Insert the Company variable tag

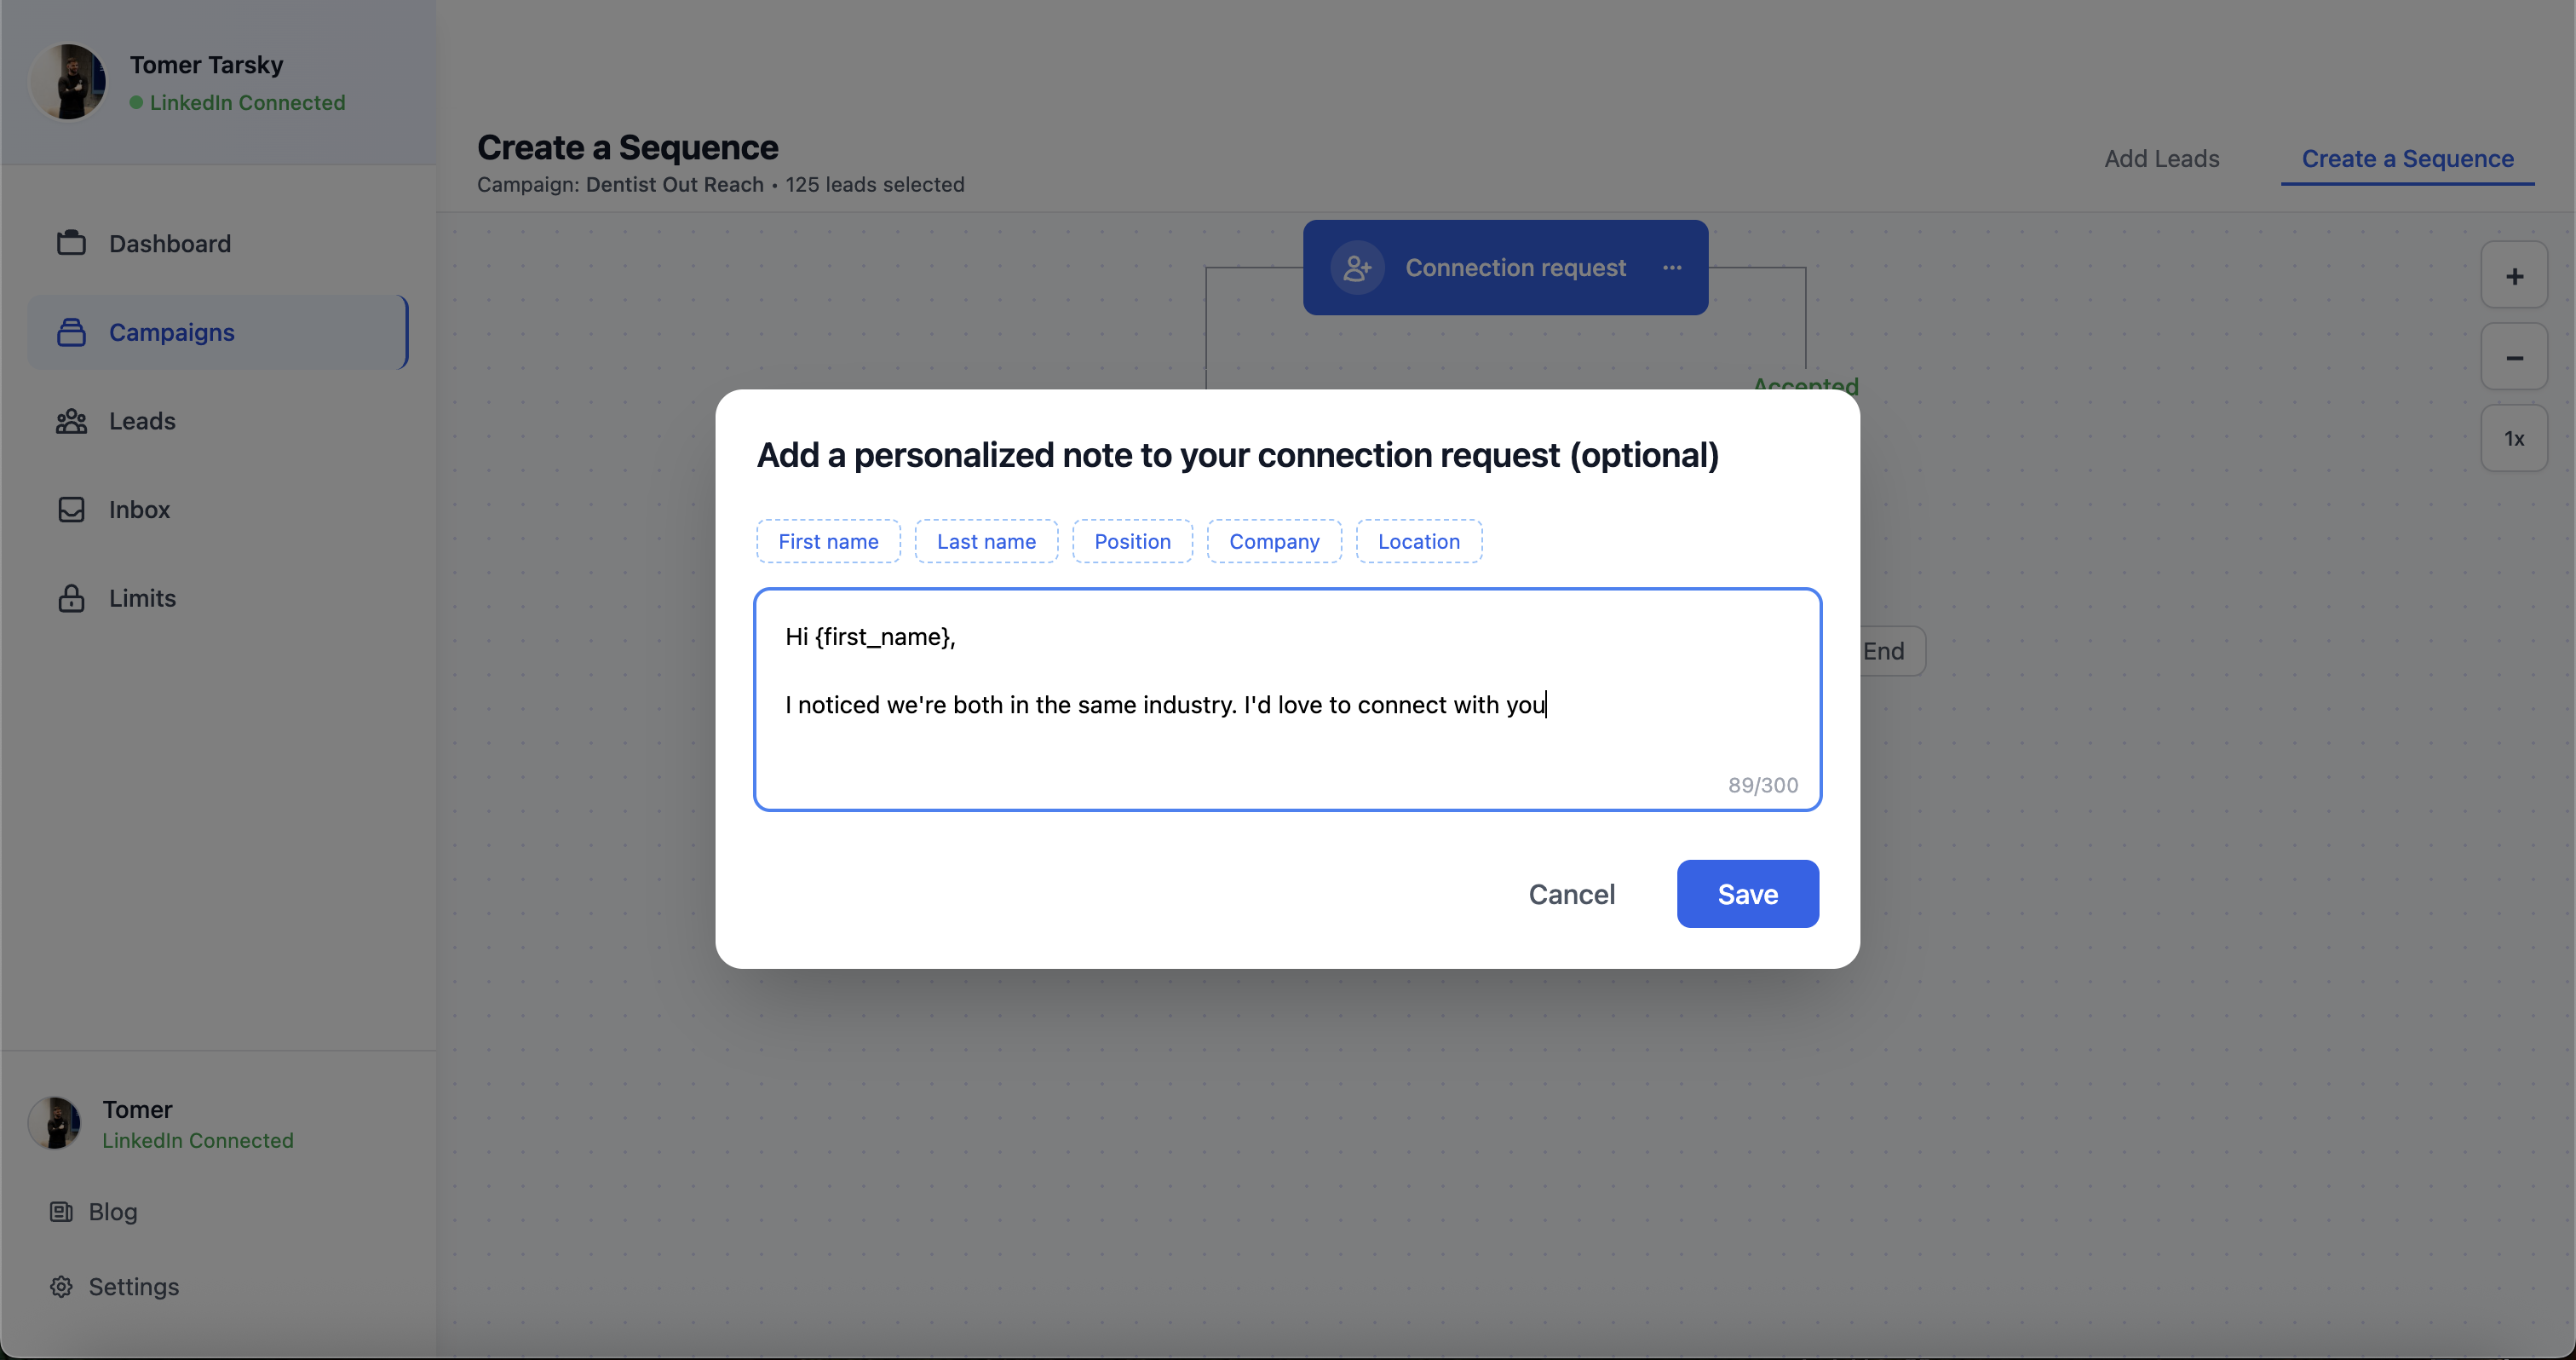[x=1273, y=541]
